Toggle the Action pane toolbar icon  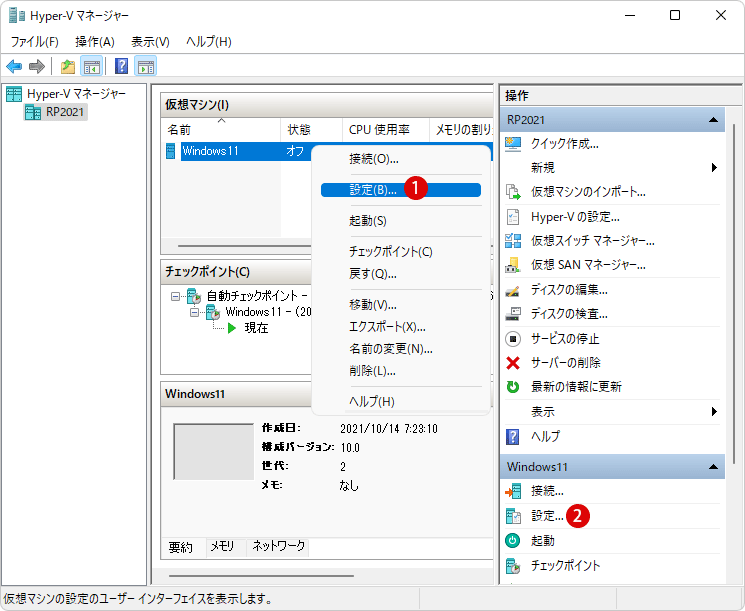145,67
